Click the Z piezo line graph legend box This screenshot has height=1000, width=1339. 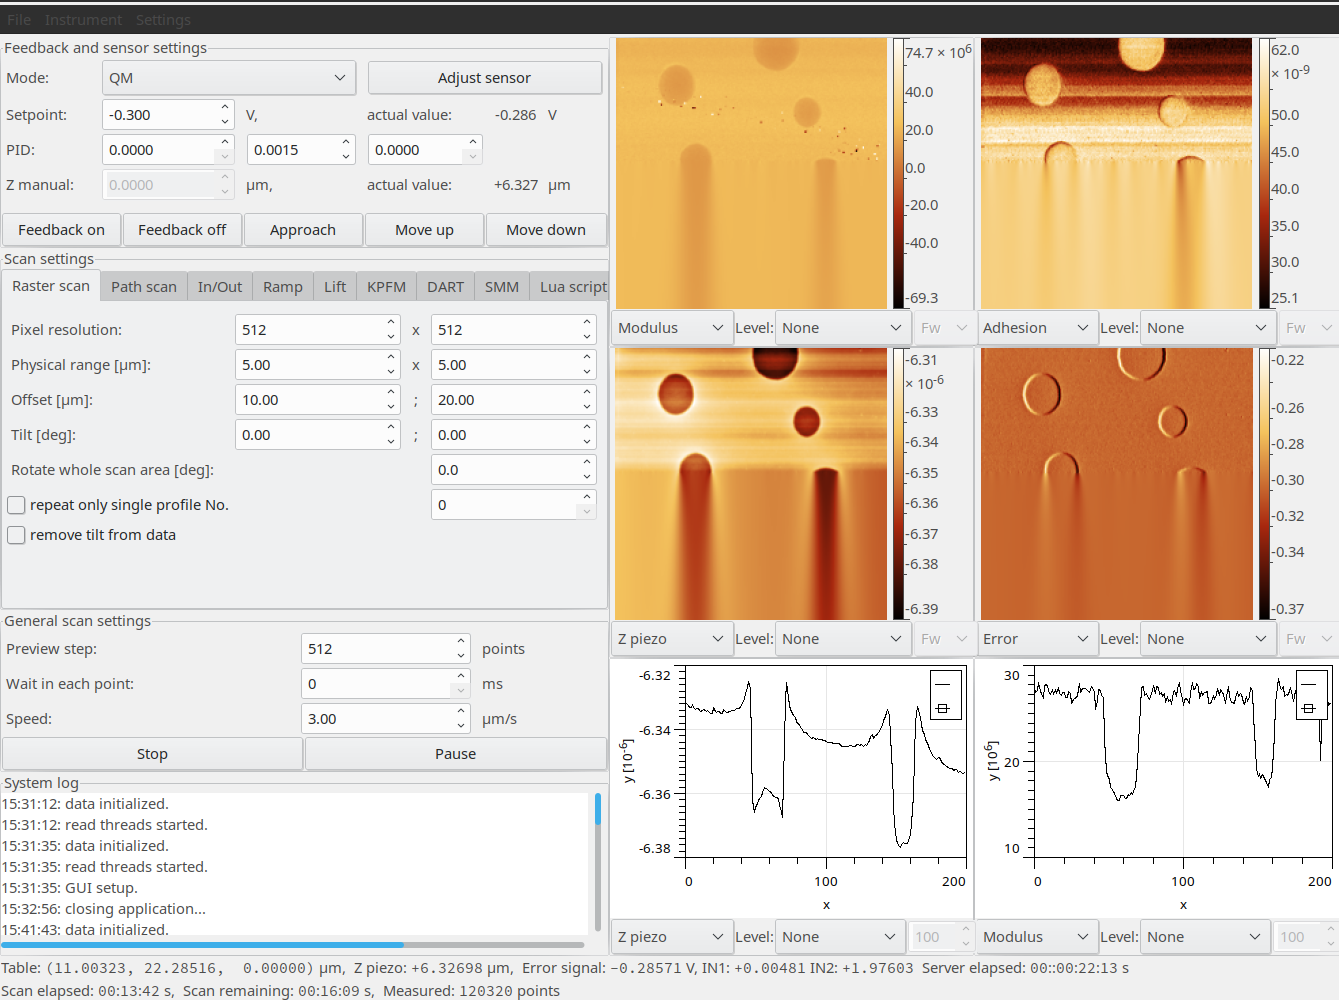pyautogui.click(x=945, y=695)
